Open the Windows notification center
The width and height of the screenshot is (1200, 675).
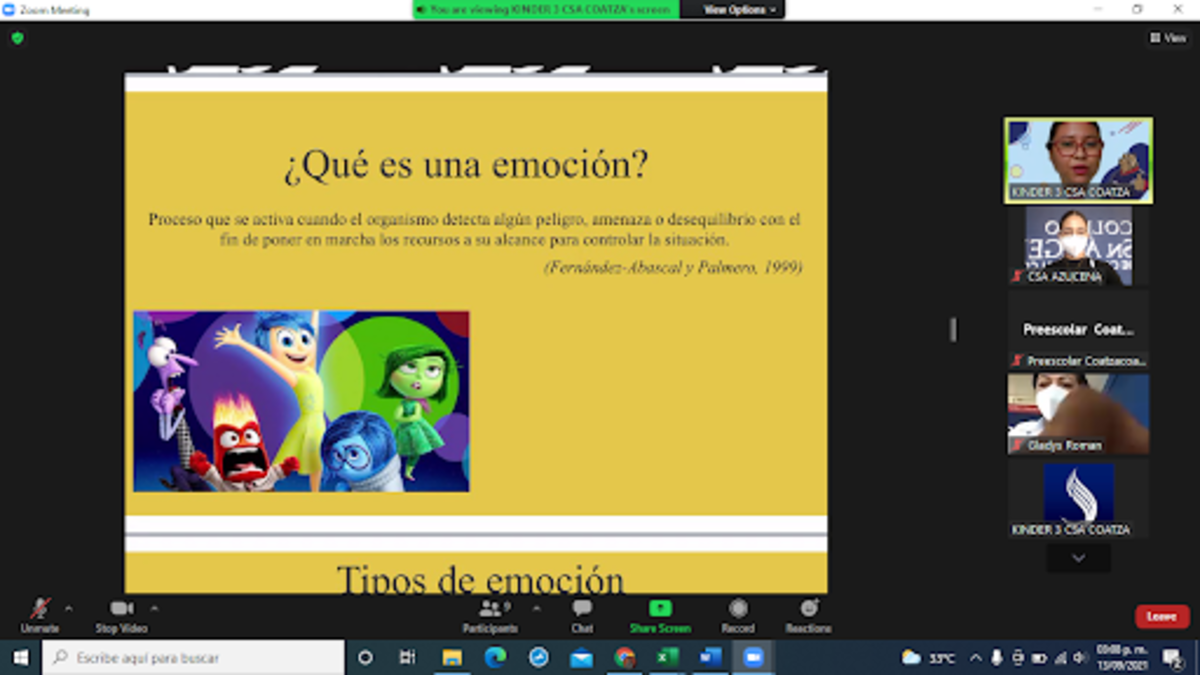[x=1172, y=657]
